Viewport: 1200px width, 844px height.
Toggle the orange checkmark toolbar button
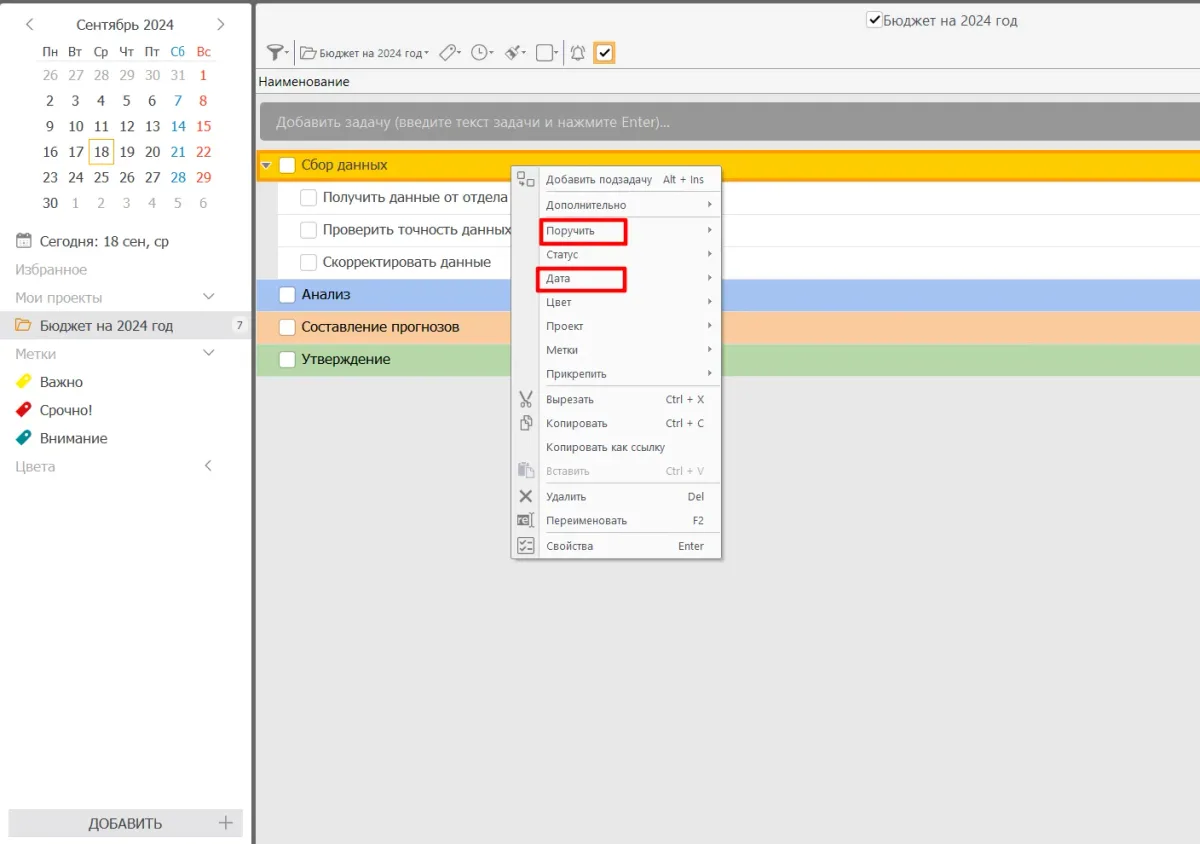[604, 53]
